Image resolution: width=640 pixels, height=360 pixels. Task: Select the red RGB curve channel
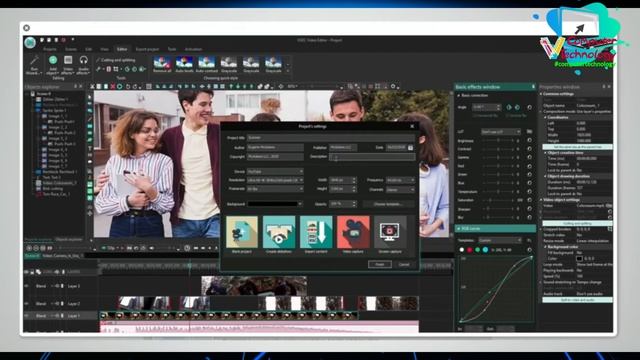470,250
